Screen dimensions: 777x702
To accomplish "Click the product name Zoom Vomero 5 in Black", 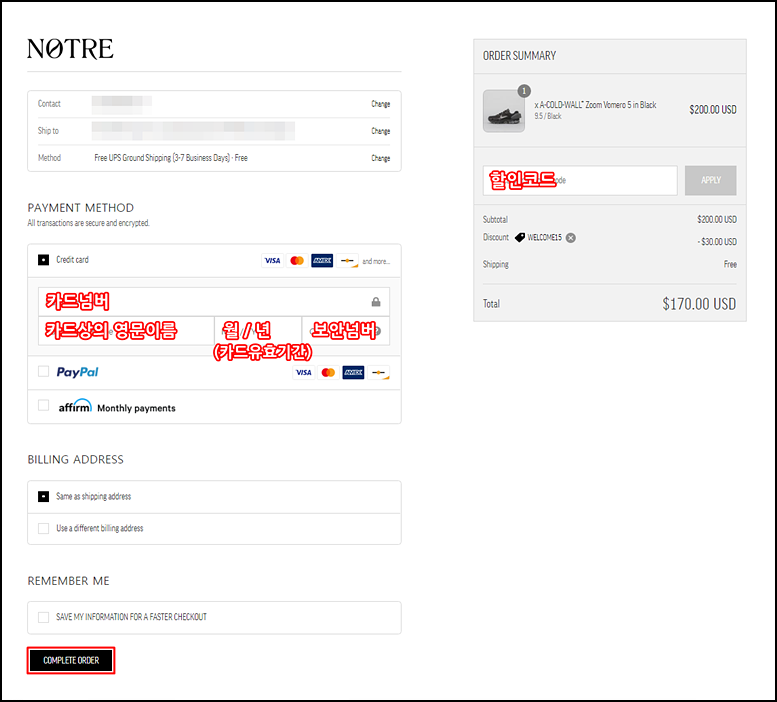I will click(x=595, y=105).
